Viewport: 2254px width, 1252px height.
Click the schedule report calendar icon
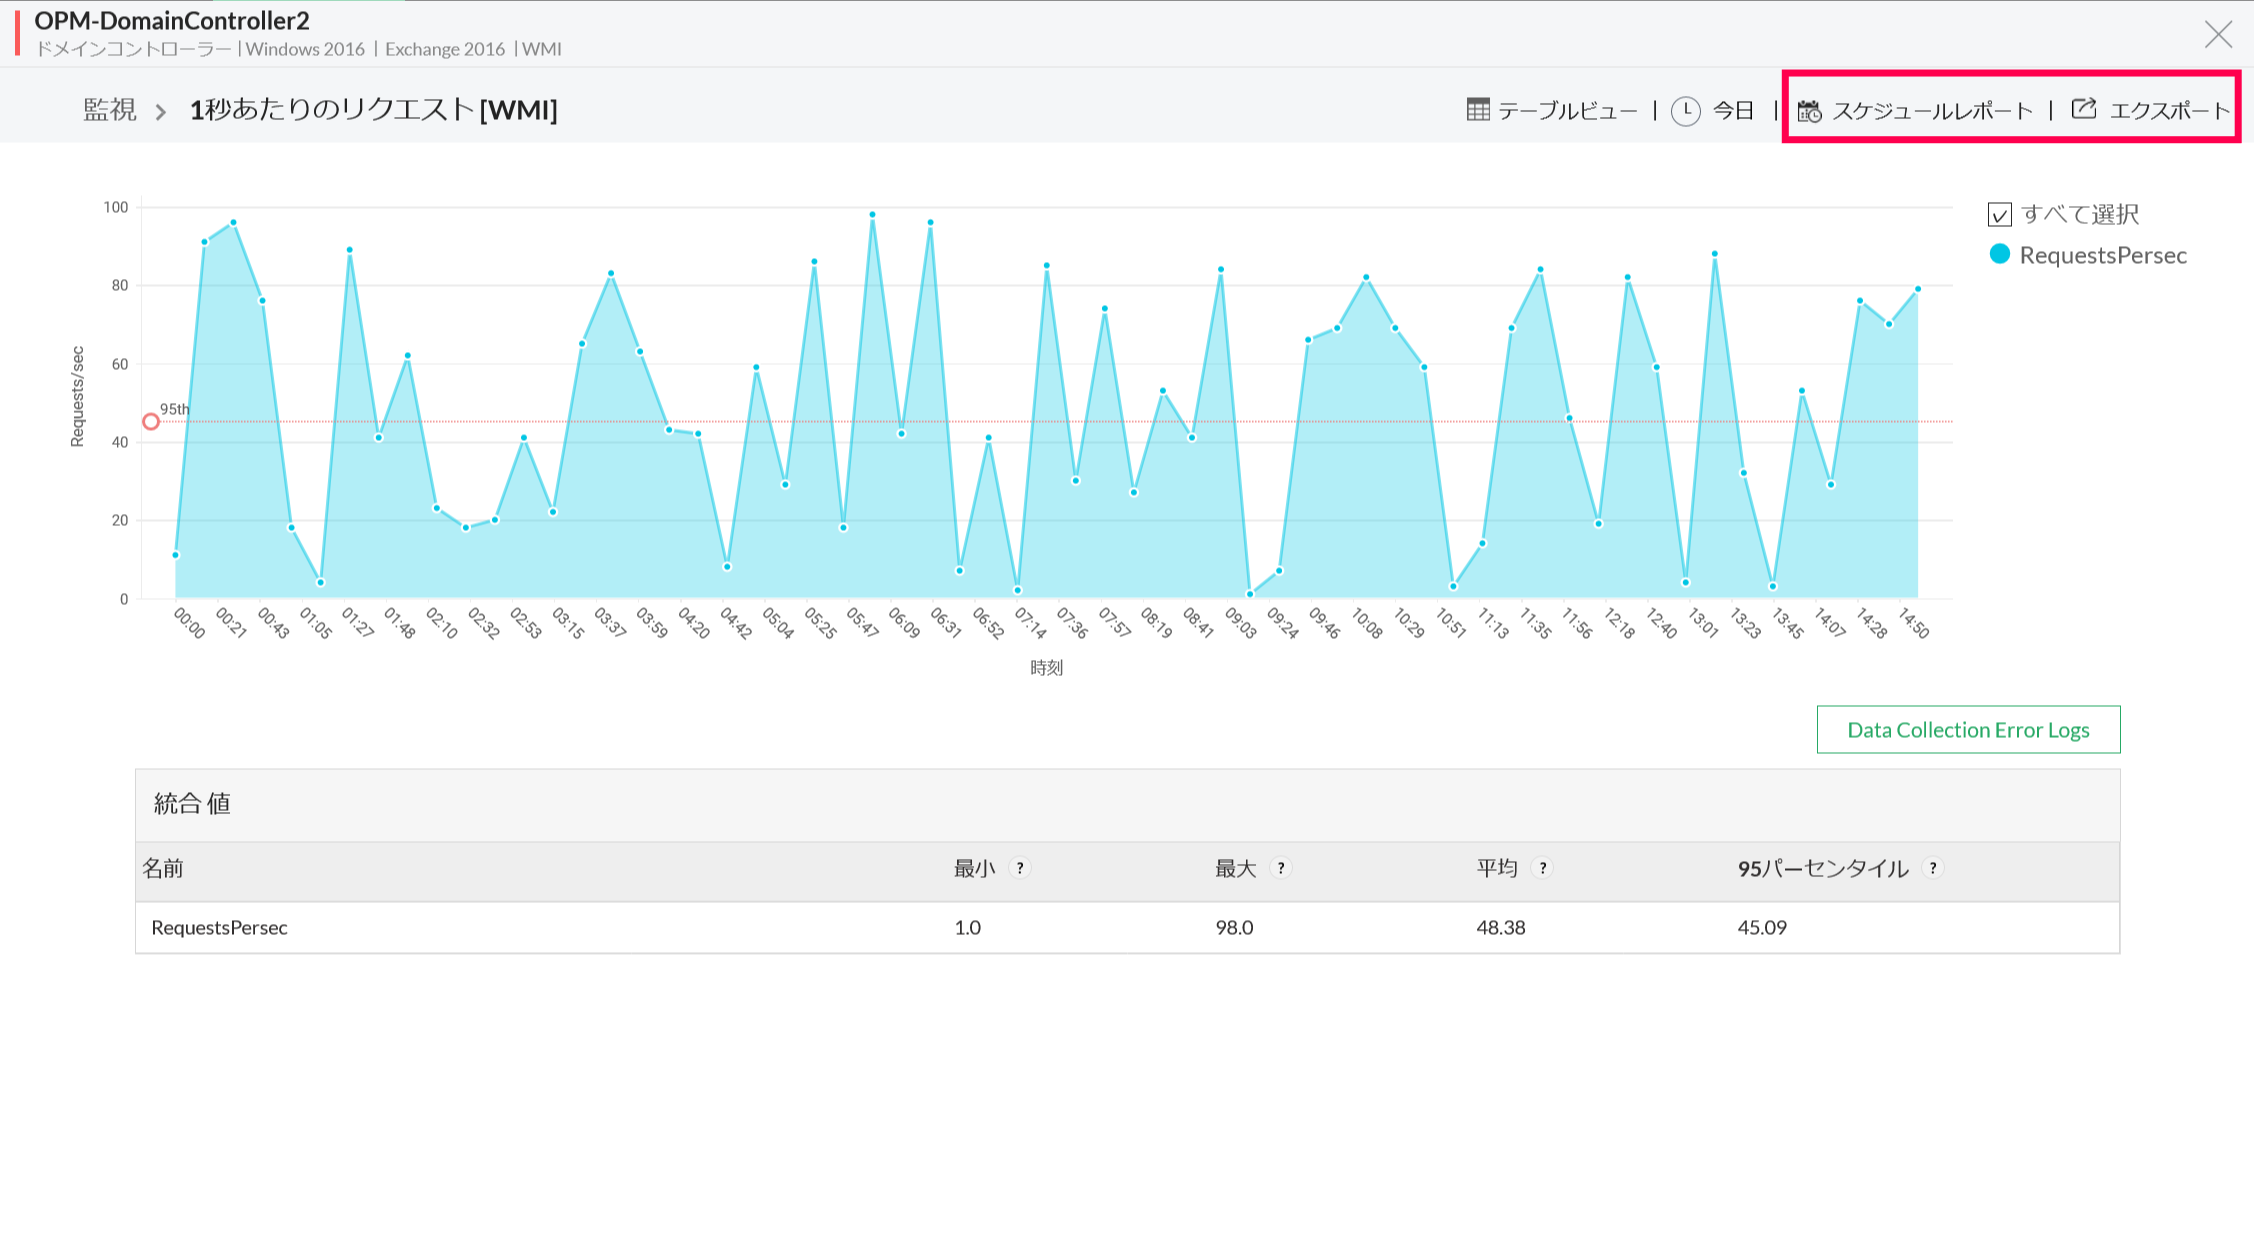pyautogui.click(x=1810, y=111)
